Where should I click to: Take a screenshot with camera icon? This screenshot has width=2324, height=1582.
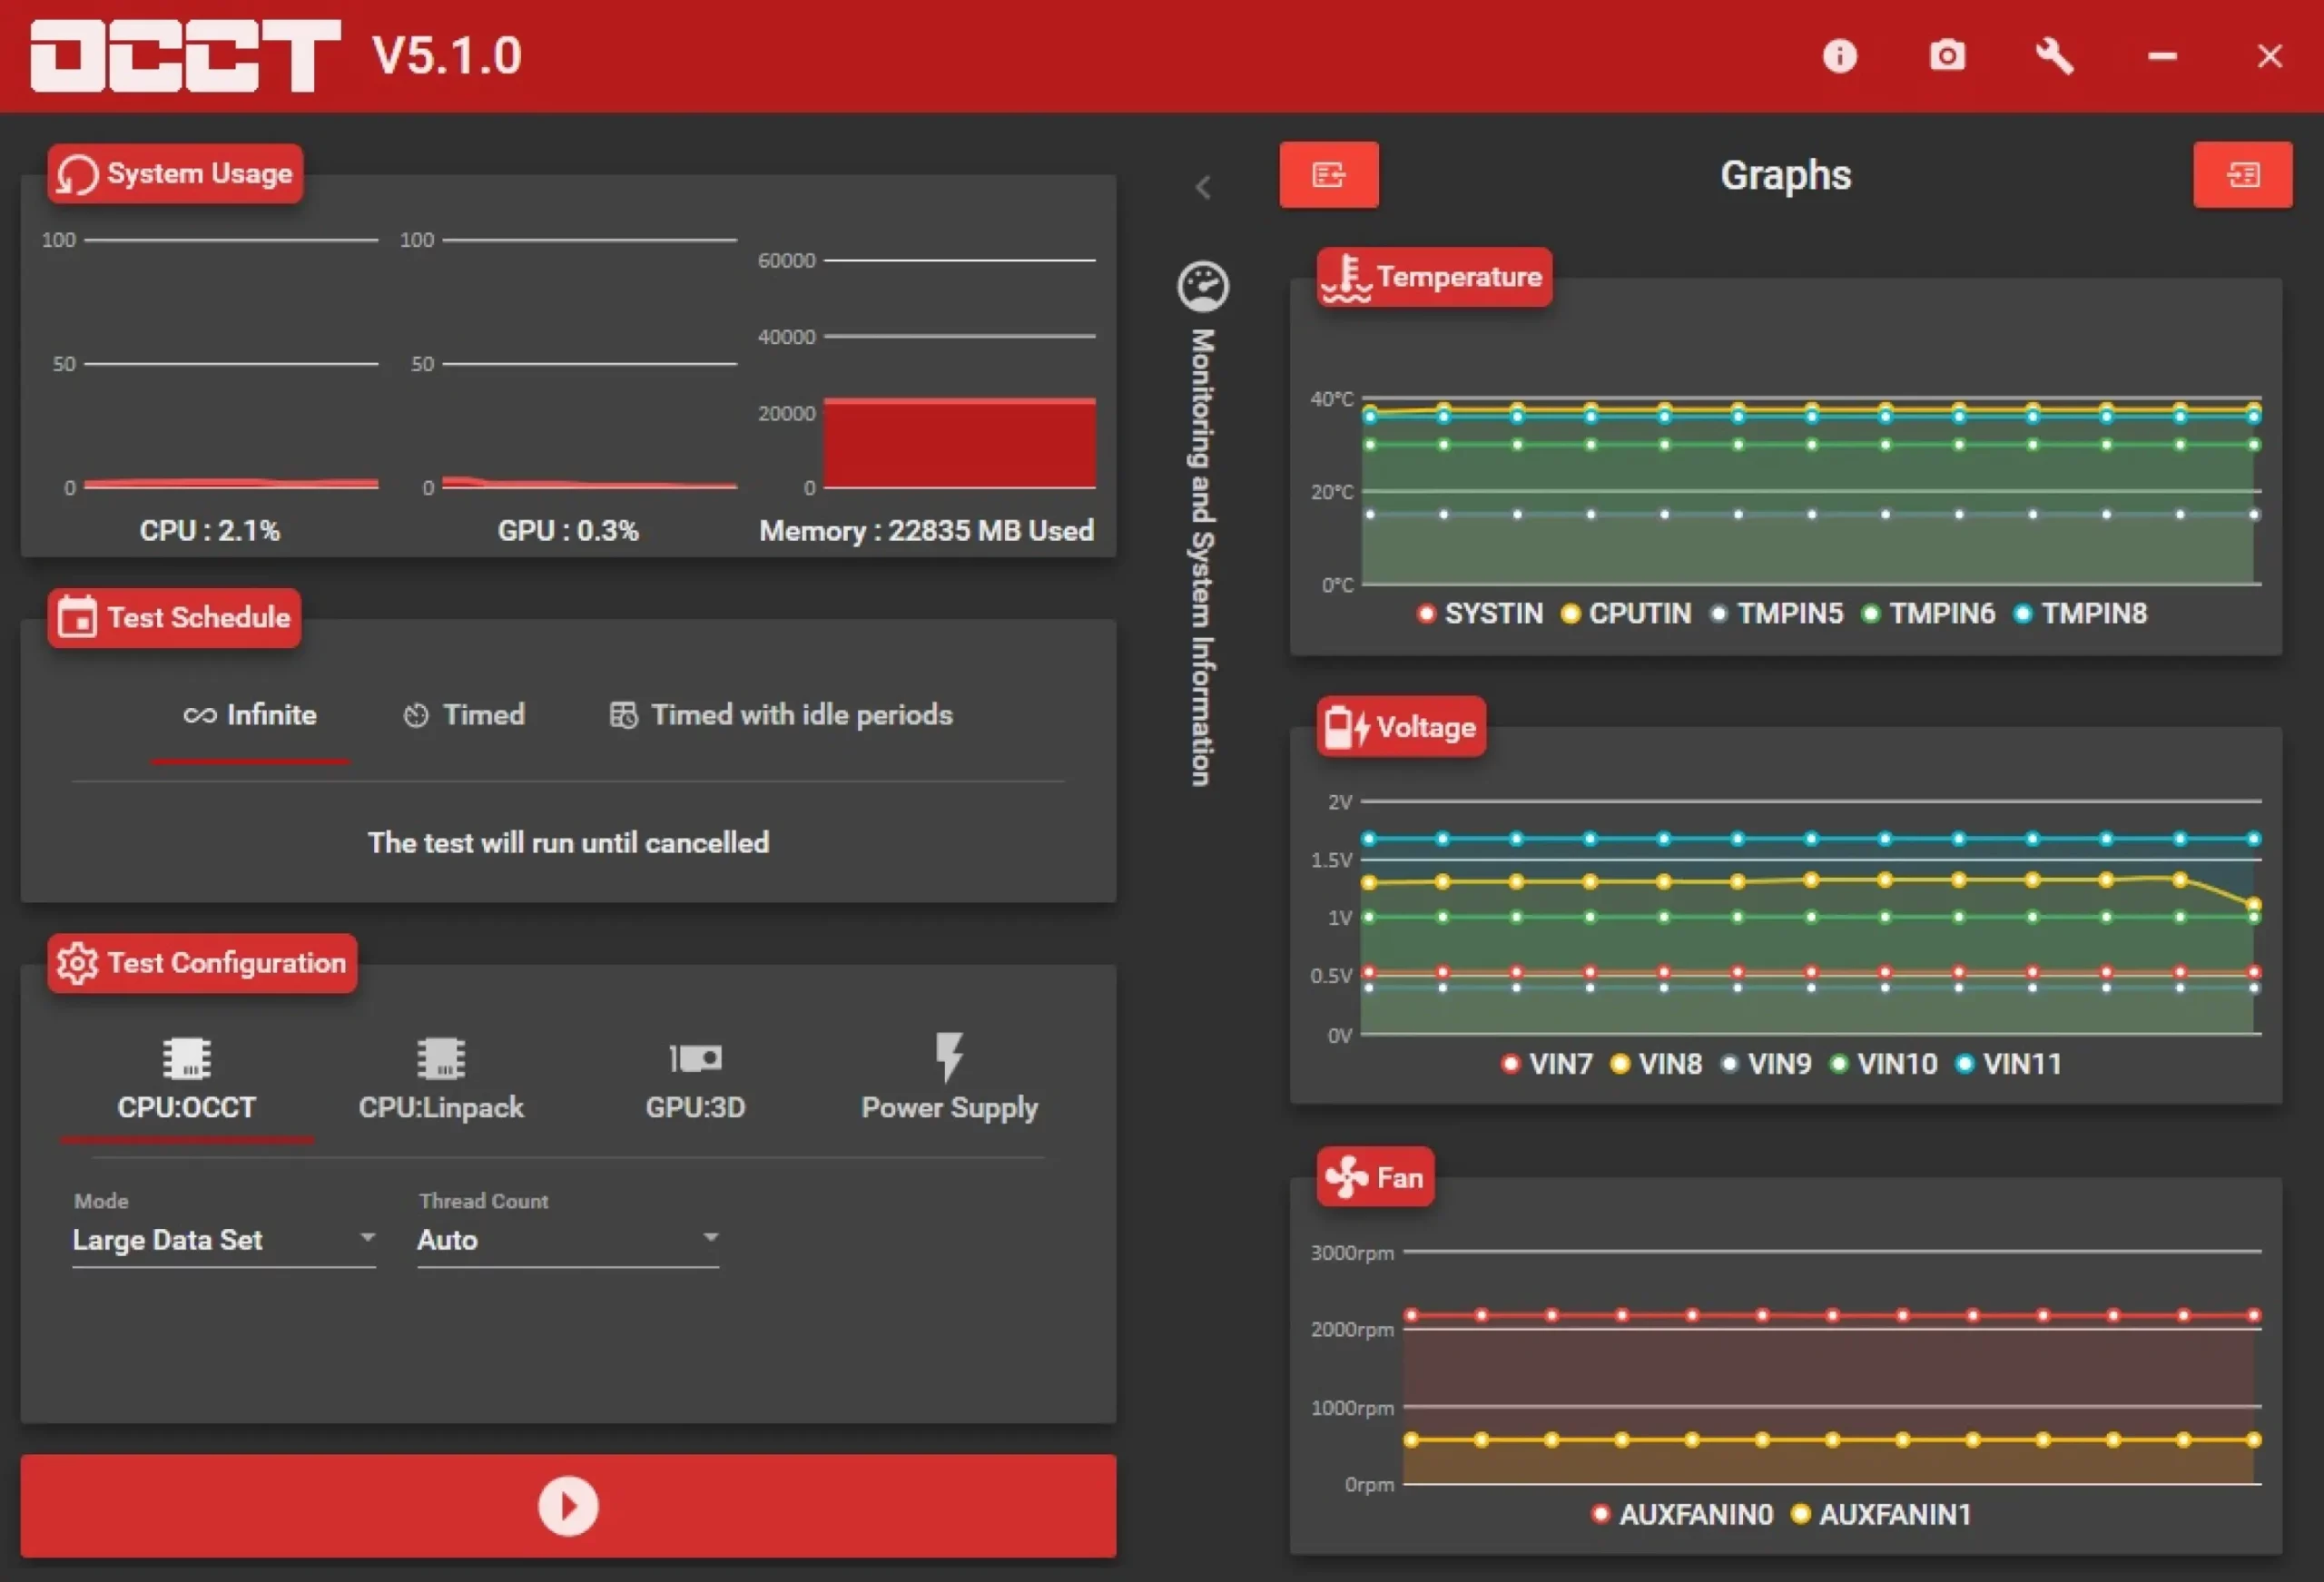click(1946, 56)
